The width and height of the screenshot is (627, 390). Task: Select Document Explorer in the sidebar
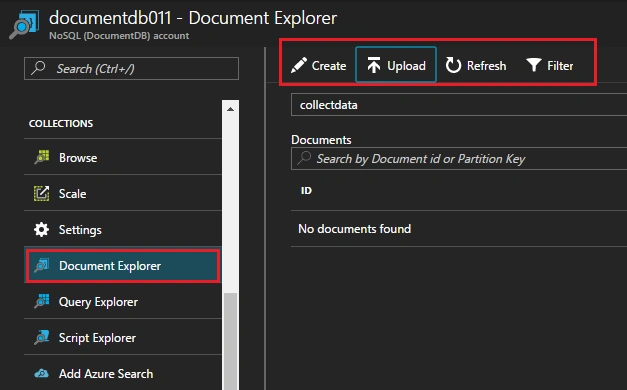pyautogui.click(x=123, y=265)
